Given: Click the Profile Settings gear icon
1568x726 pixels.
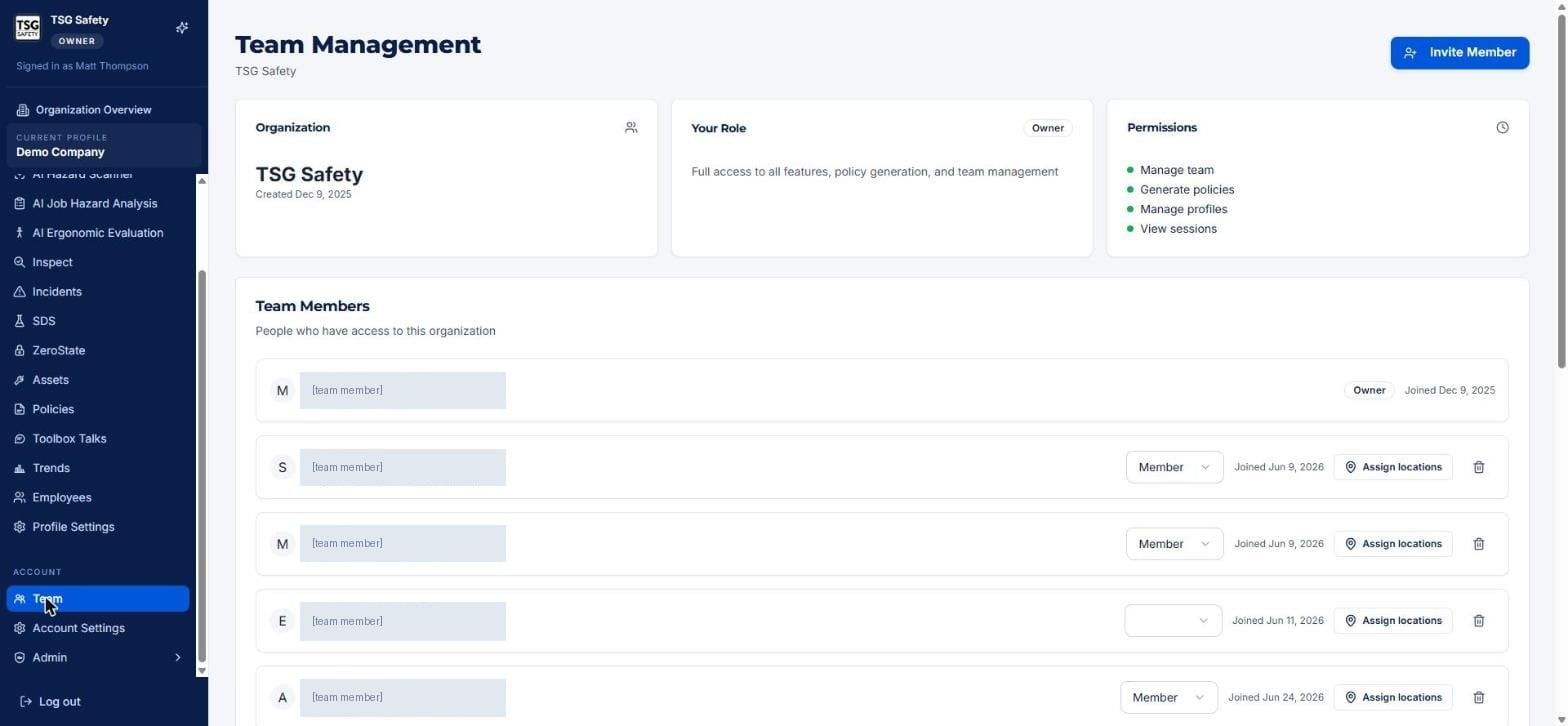Looking at the screenshot, I should [x=20, y=527].
